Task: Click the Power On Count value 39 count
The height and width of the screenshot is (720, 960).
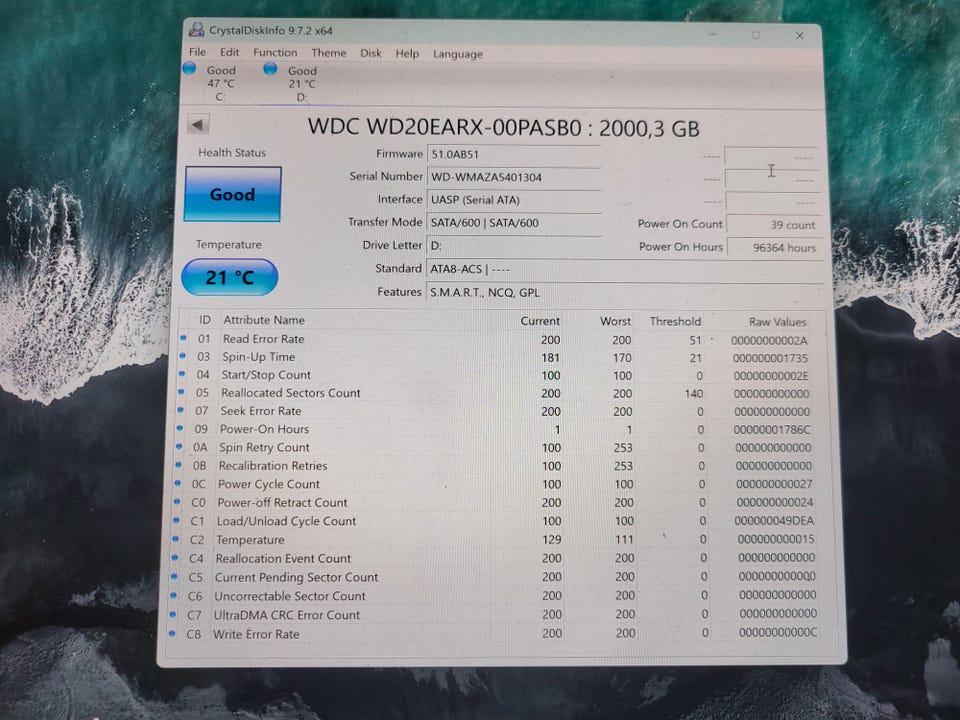Action: [x=773, y=225]
